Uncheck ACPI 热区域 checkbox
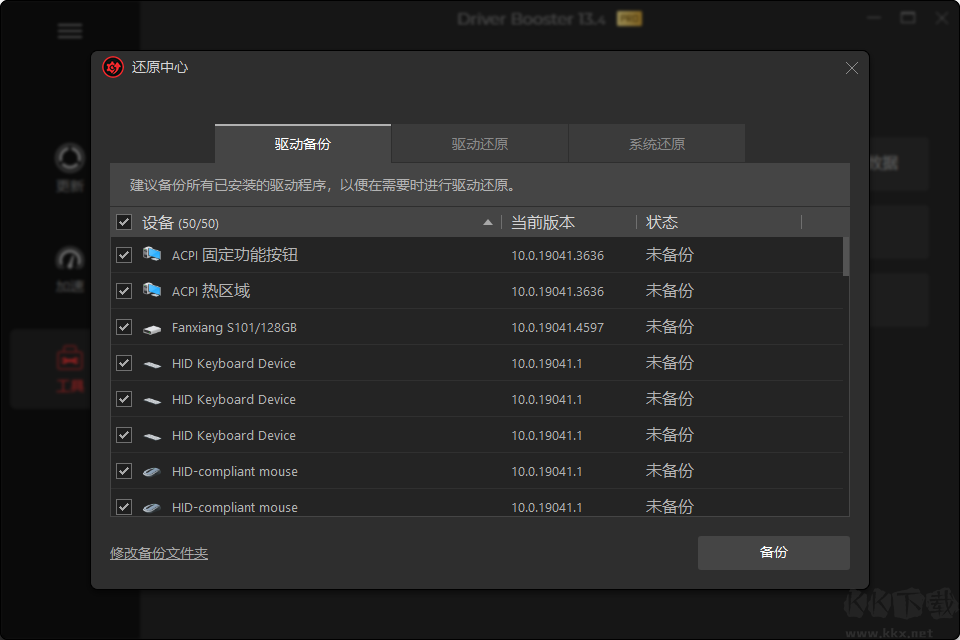Viewport: 960px width, 640px height. pos(124,291)
